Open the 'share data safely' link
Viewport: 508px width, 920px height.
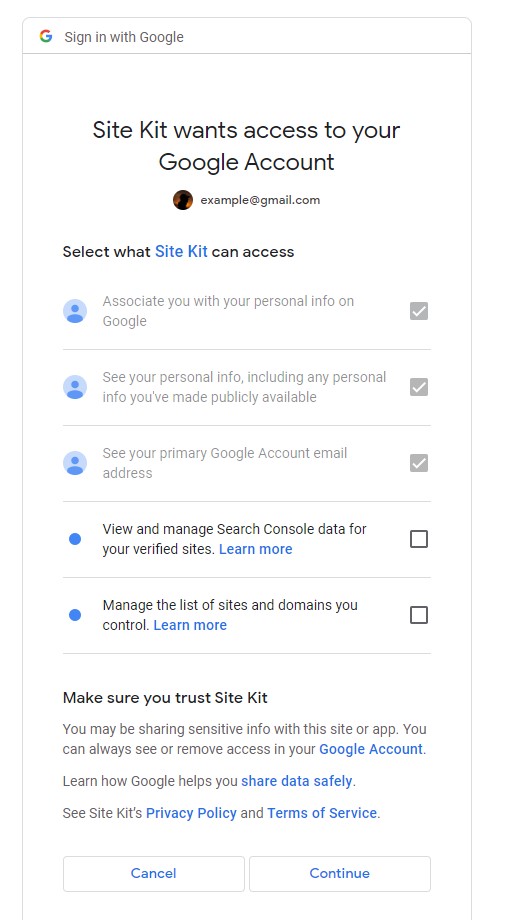297,782
